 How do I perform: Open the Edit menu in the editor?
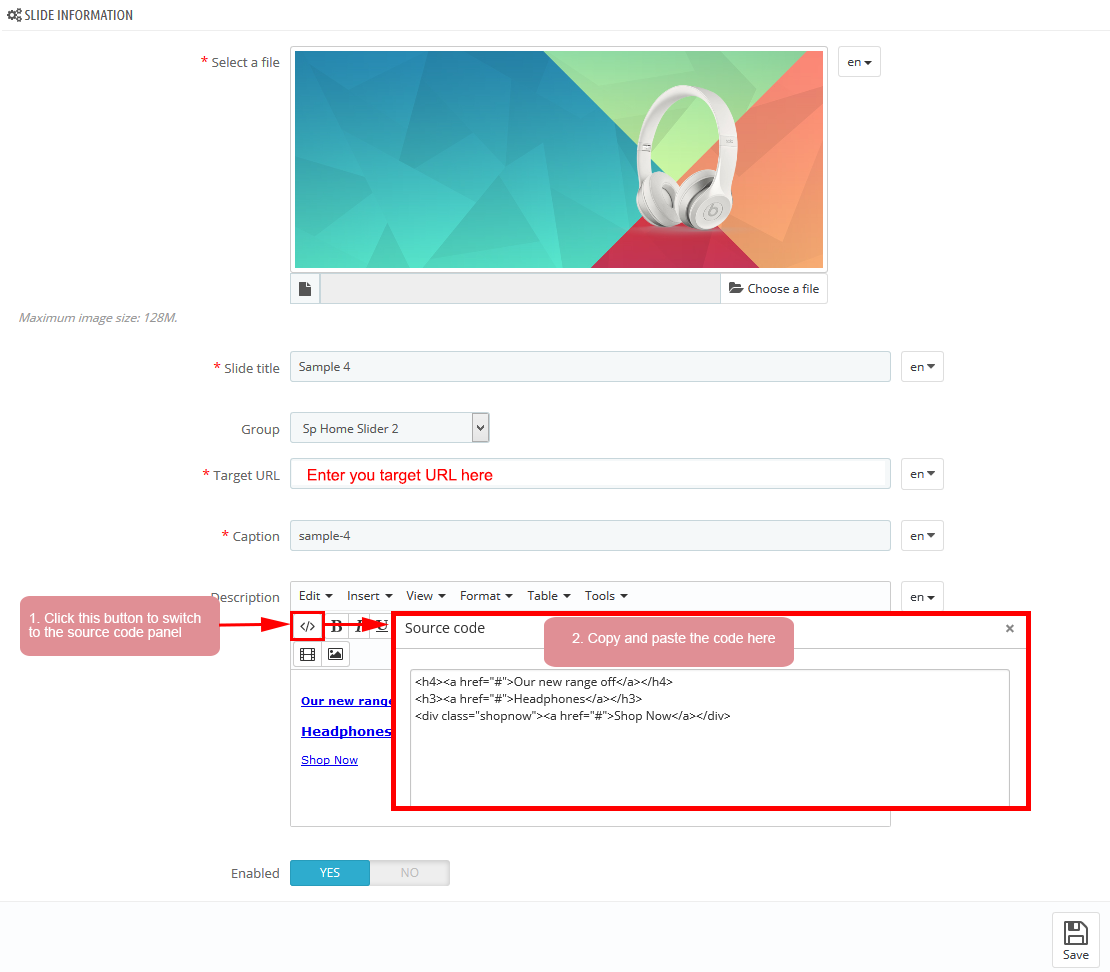[x=316, y=596]
